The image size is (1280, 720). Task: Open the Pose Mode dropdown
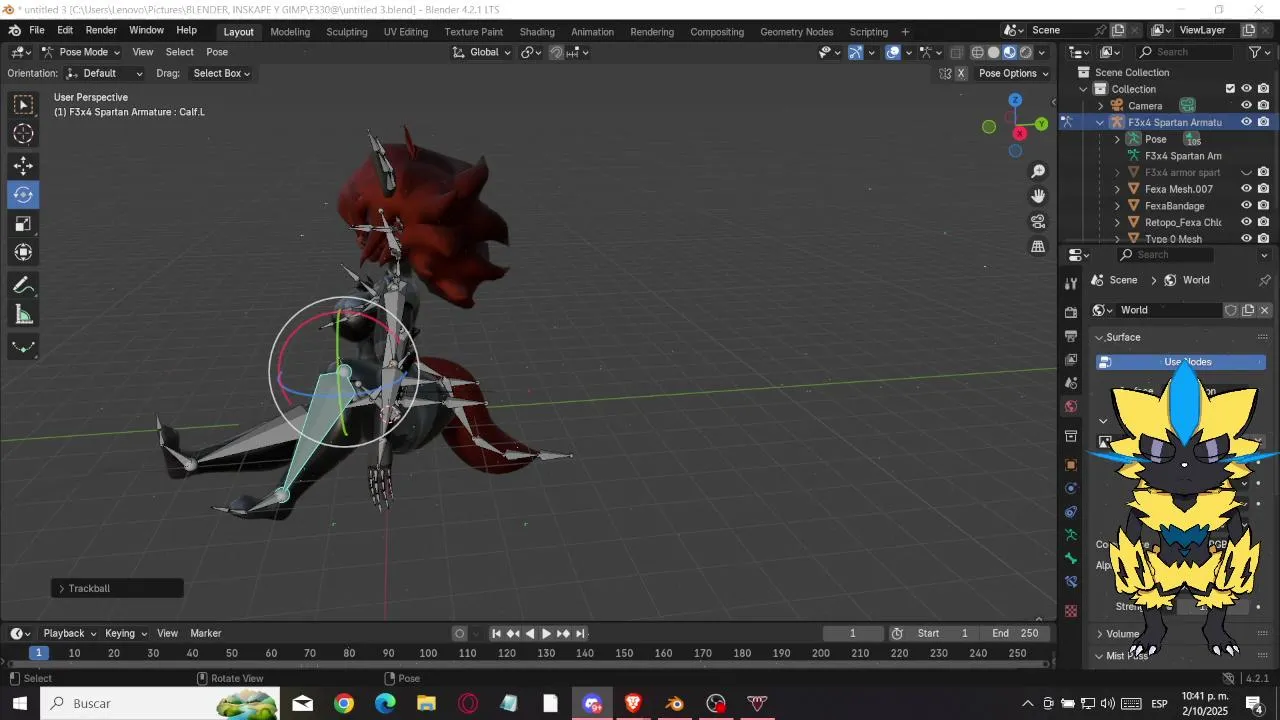(x=80, y=52)
